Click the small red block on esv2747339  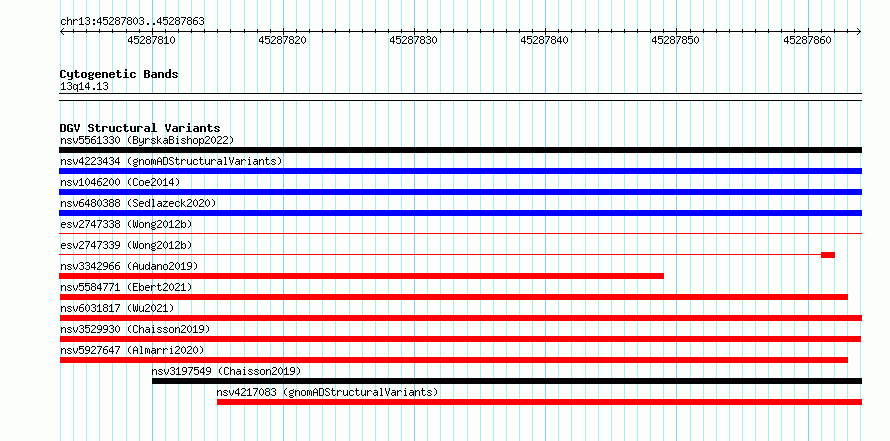click(828, 255)
